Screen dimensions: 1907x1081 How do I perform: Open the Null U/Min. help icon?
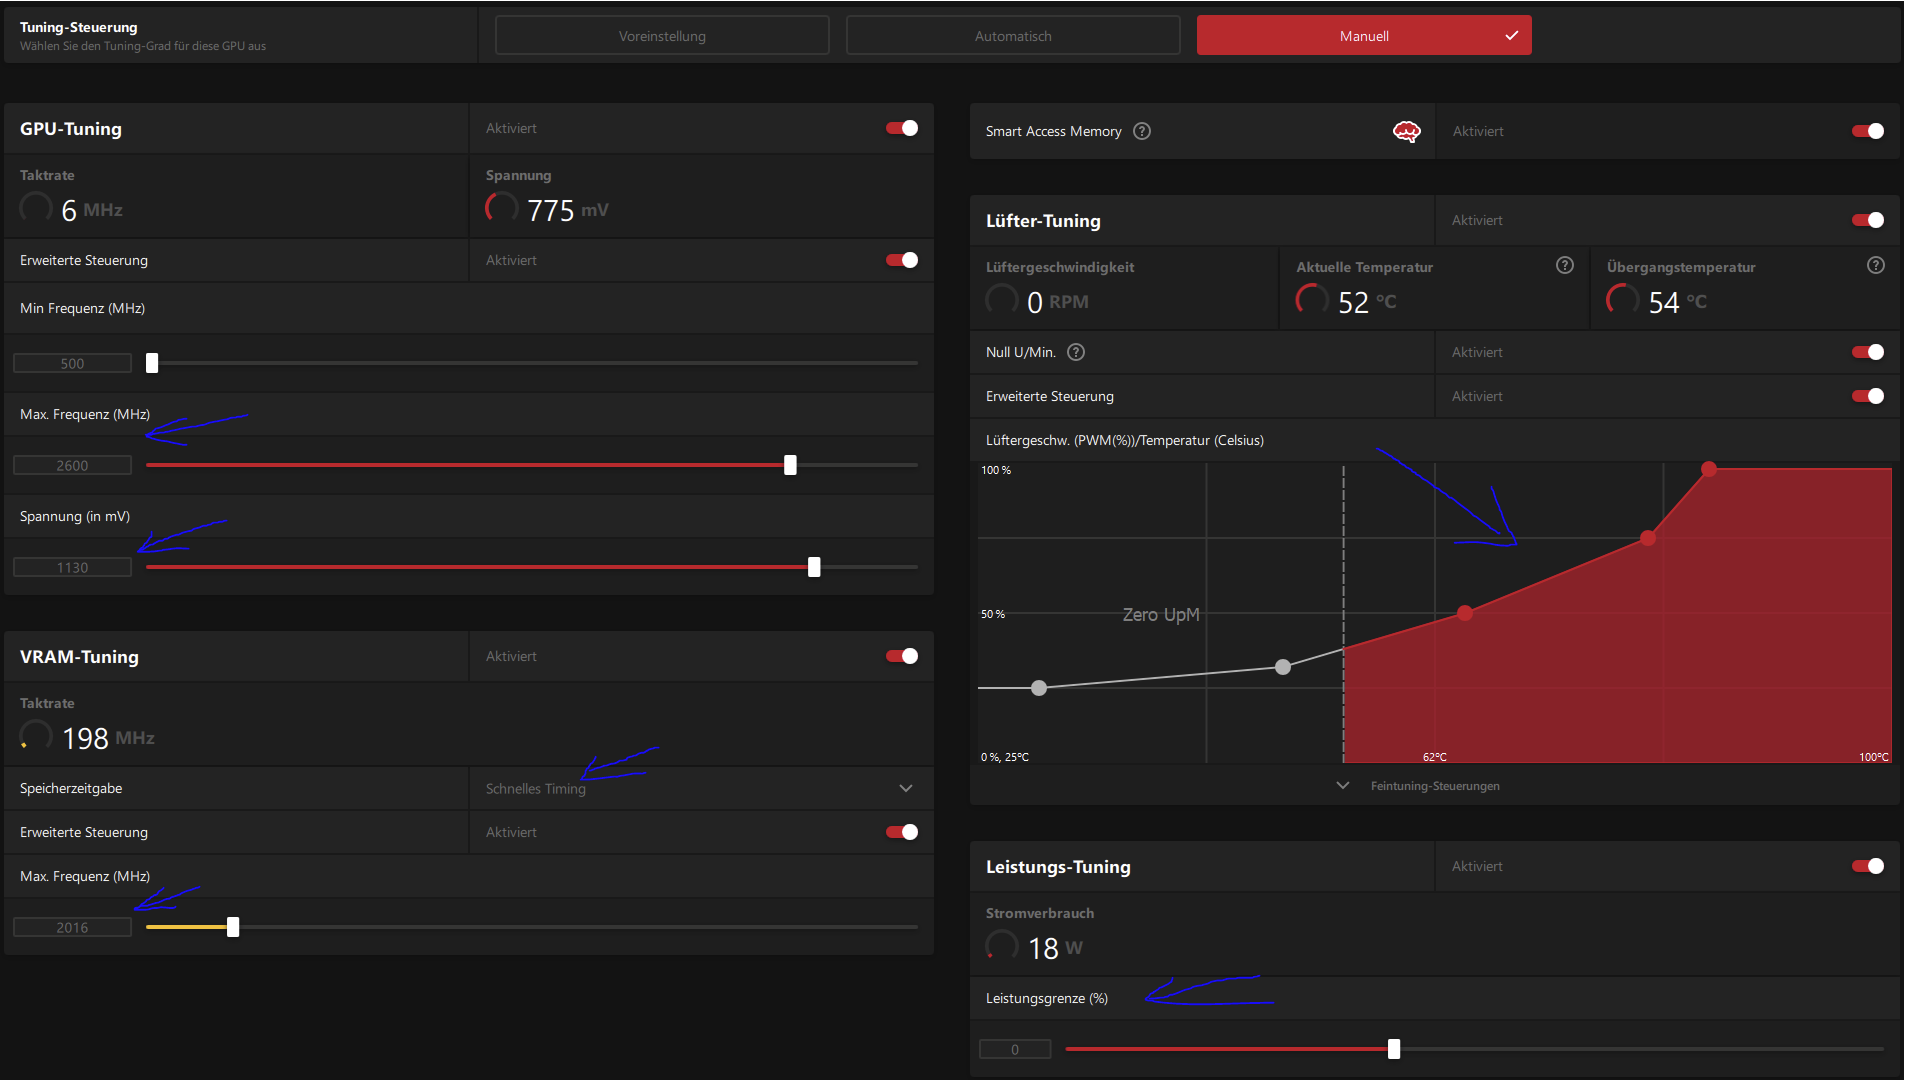(1076, 352)
